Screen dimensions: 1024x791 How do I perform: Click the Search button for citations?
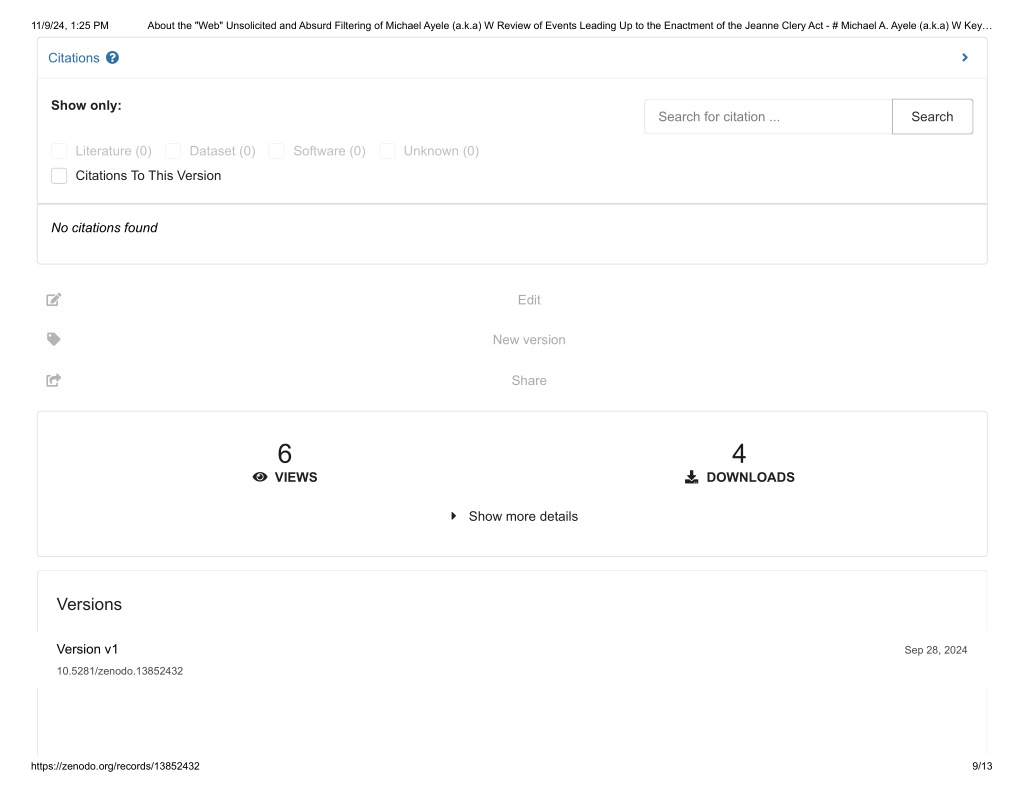pyautogui.click(x=932, y=117)
